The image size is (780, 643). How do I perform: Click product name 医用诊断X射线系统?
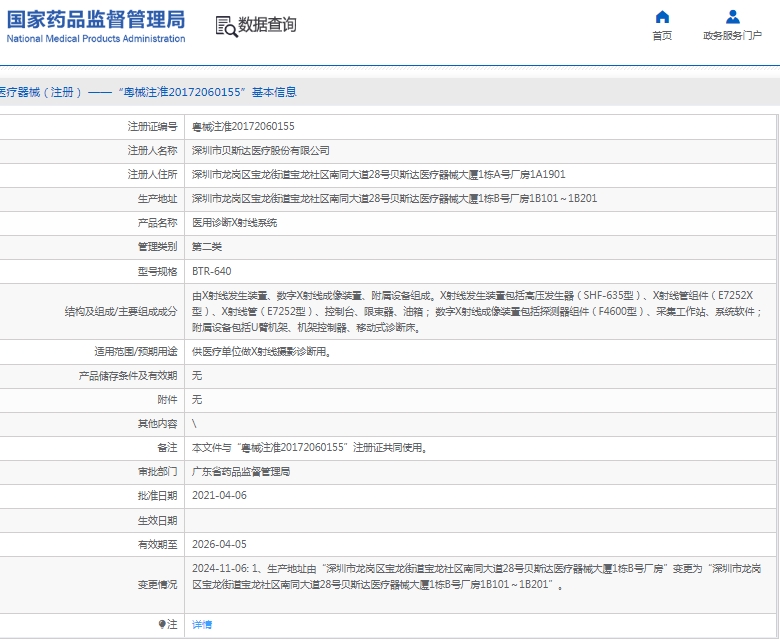tap(234, 223)
